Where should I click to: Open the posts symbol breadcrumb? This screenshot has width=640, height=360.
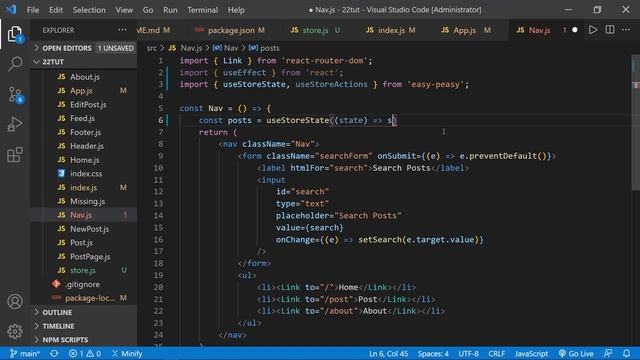(264, 48)
